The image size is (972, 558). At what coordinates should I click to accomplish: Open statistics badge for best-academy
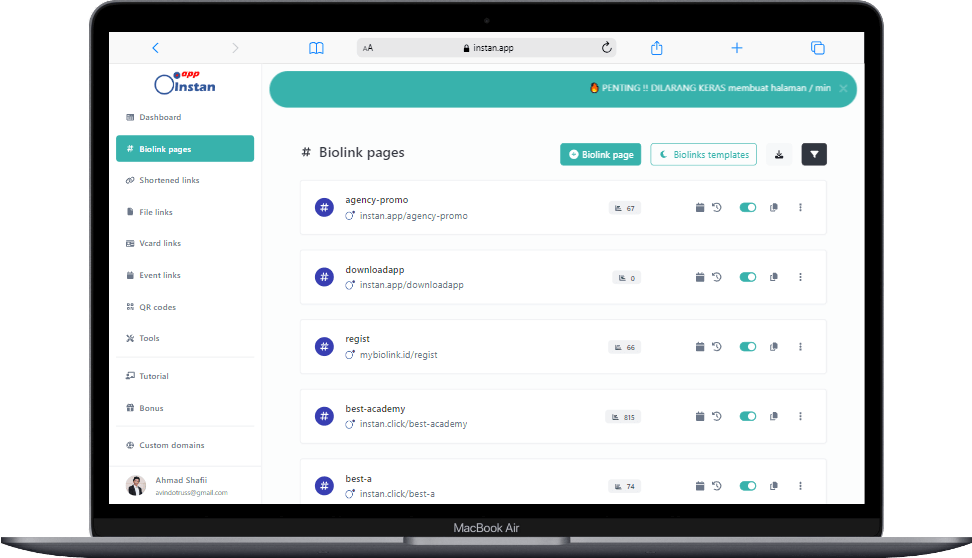pos(623,417)
